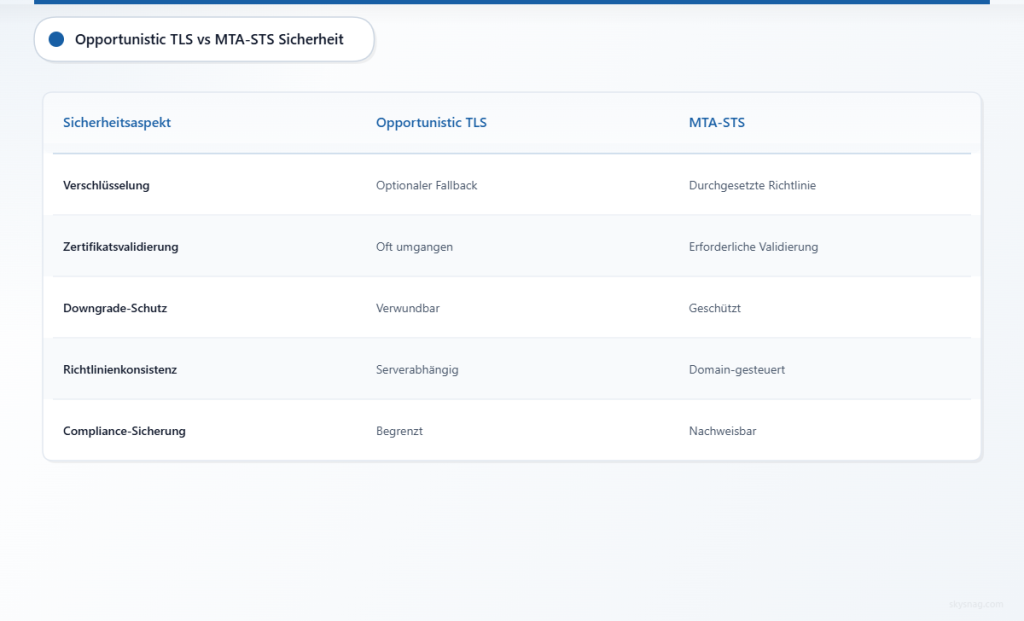The width and height of the screenshot is (1024, 621).
Task: Click the 'Geschützt' cell
Action: click(714, 308)
